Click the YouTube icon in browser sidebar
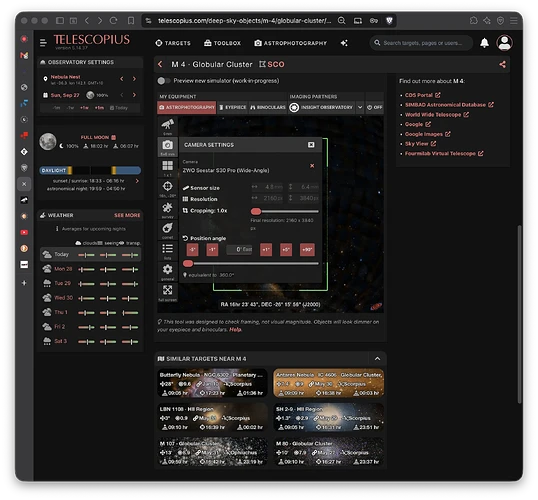The image size is (538, 500). pos(24,232)
